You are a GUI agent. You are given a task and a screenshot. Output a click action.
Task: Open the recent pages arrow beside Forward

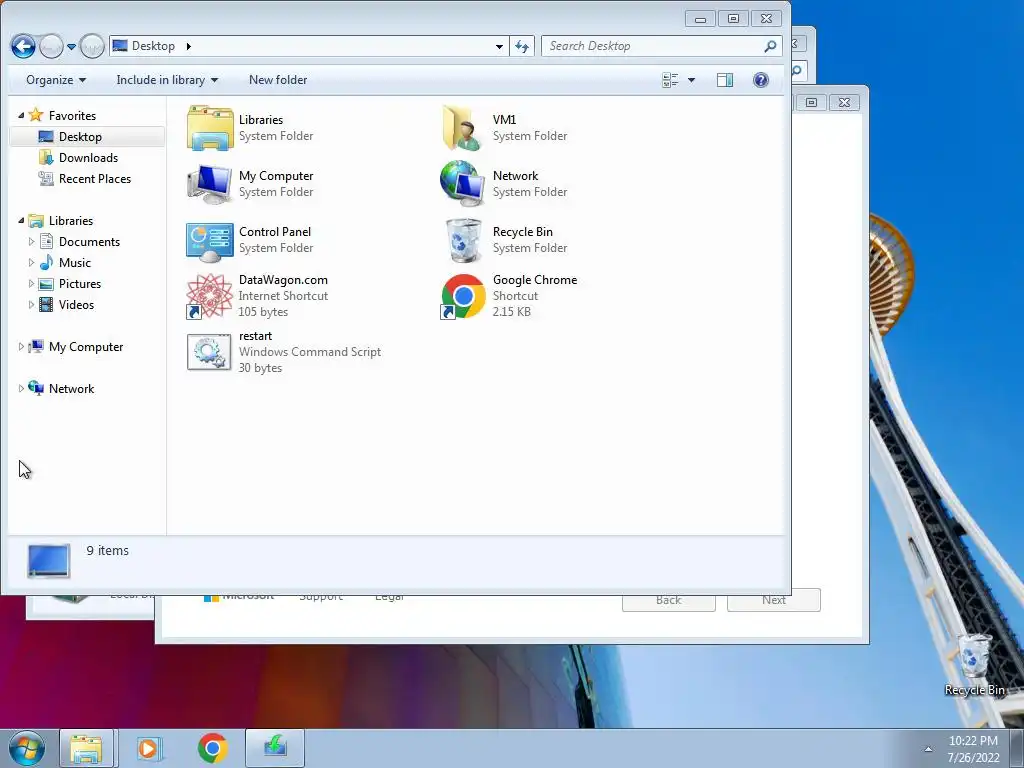pos(71,46)
